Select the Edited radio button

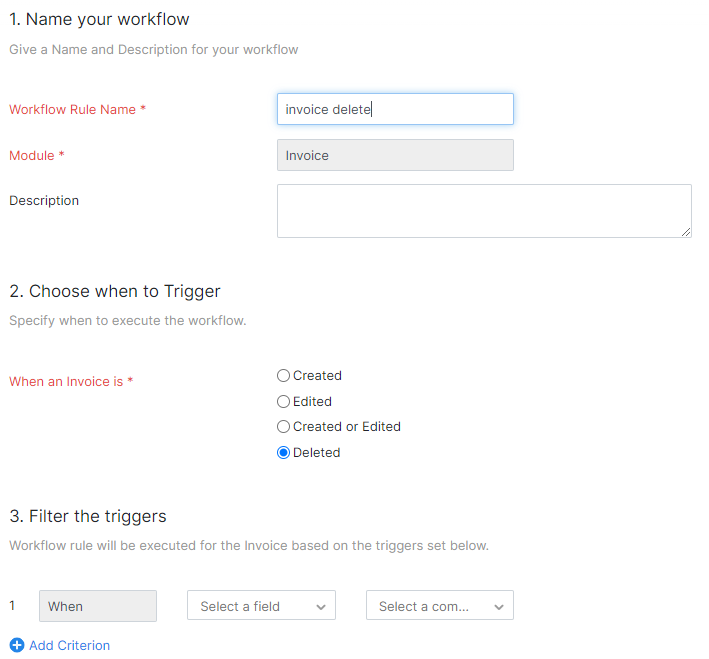[x=284, y=401]
